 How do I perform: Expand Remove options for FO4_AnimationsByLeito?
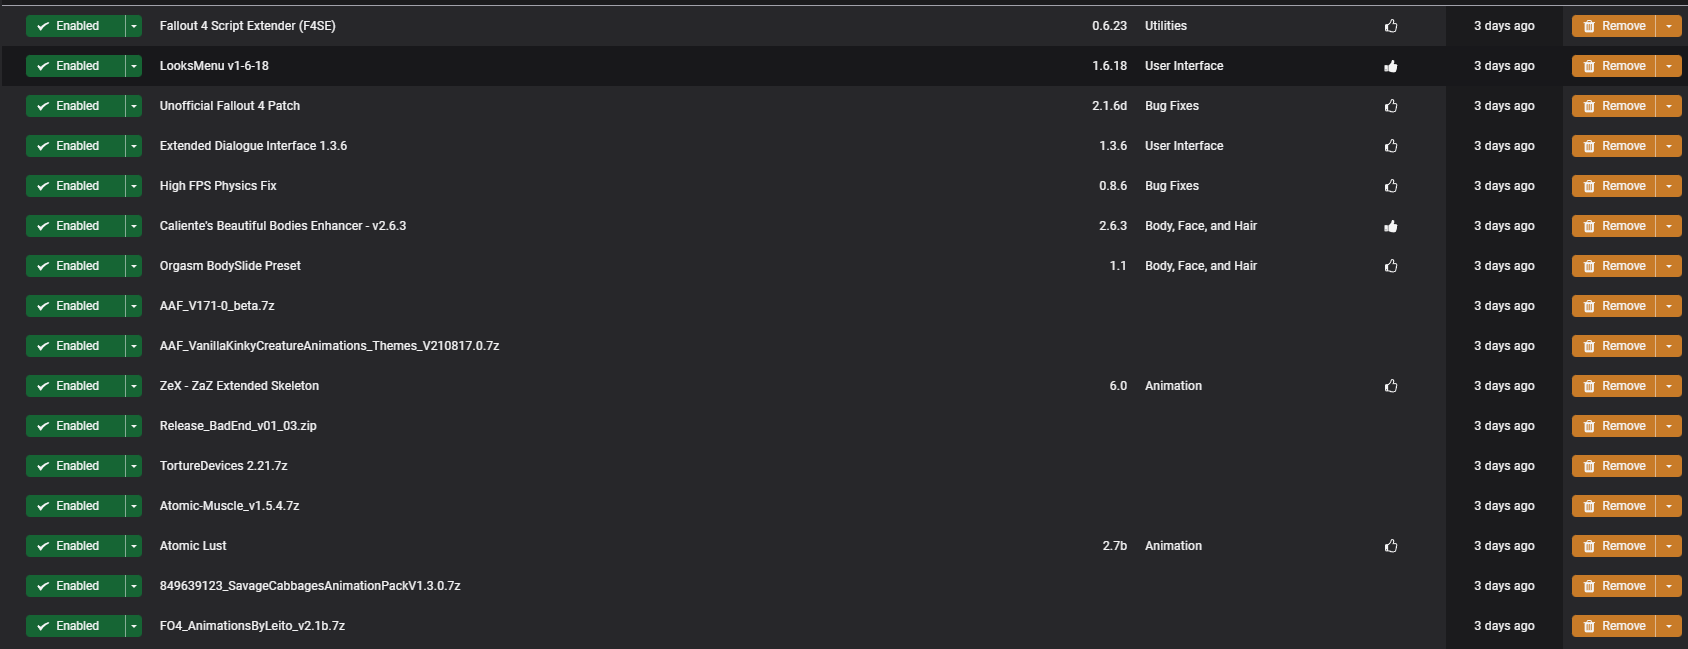point(1669,626)
